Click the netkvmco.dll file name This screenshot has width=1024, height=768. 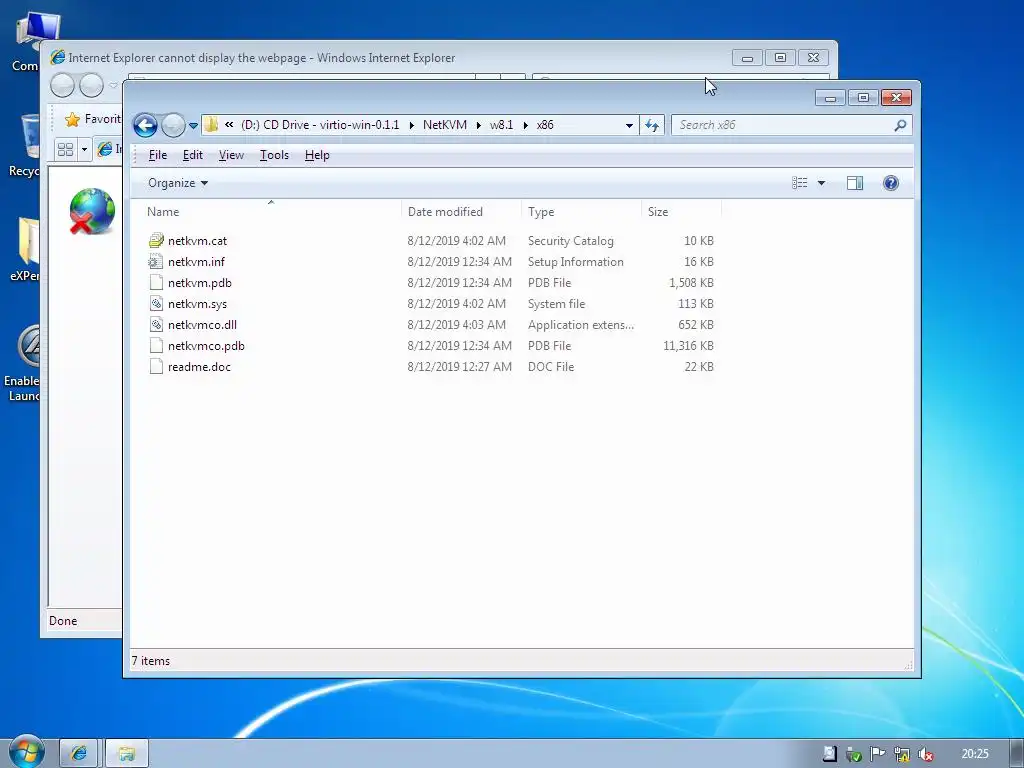tap(202, 324)
